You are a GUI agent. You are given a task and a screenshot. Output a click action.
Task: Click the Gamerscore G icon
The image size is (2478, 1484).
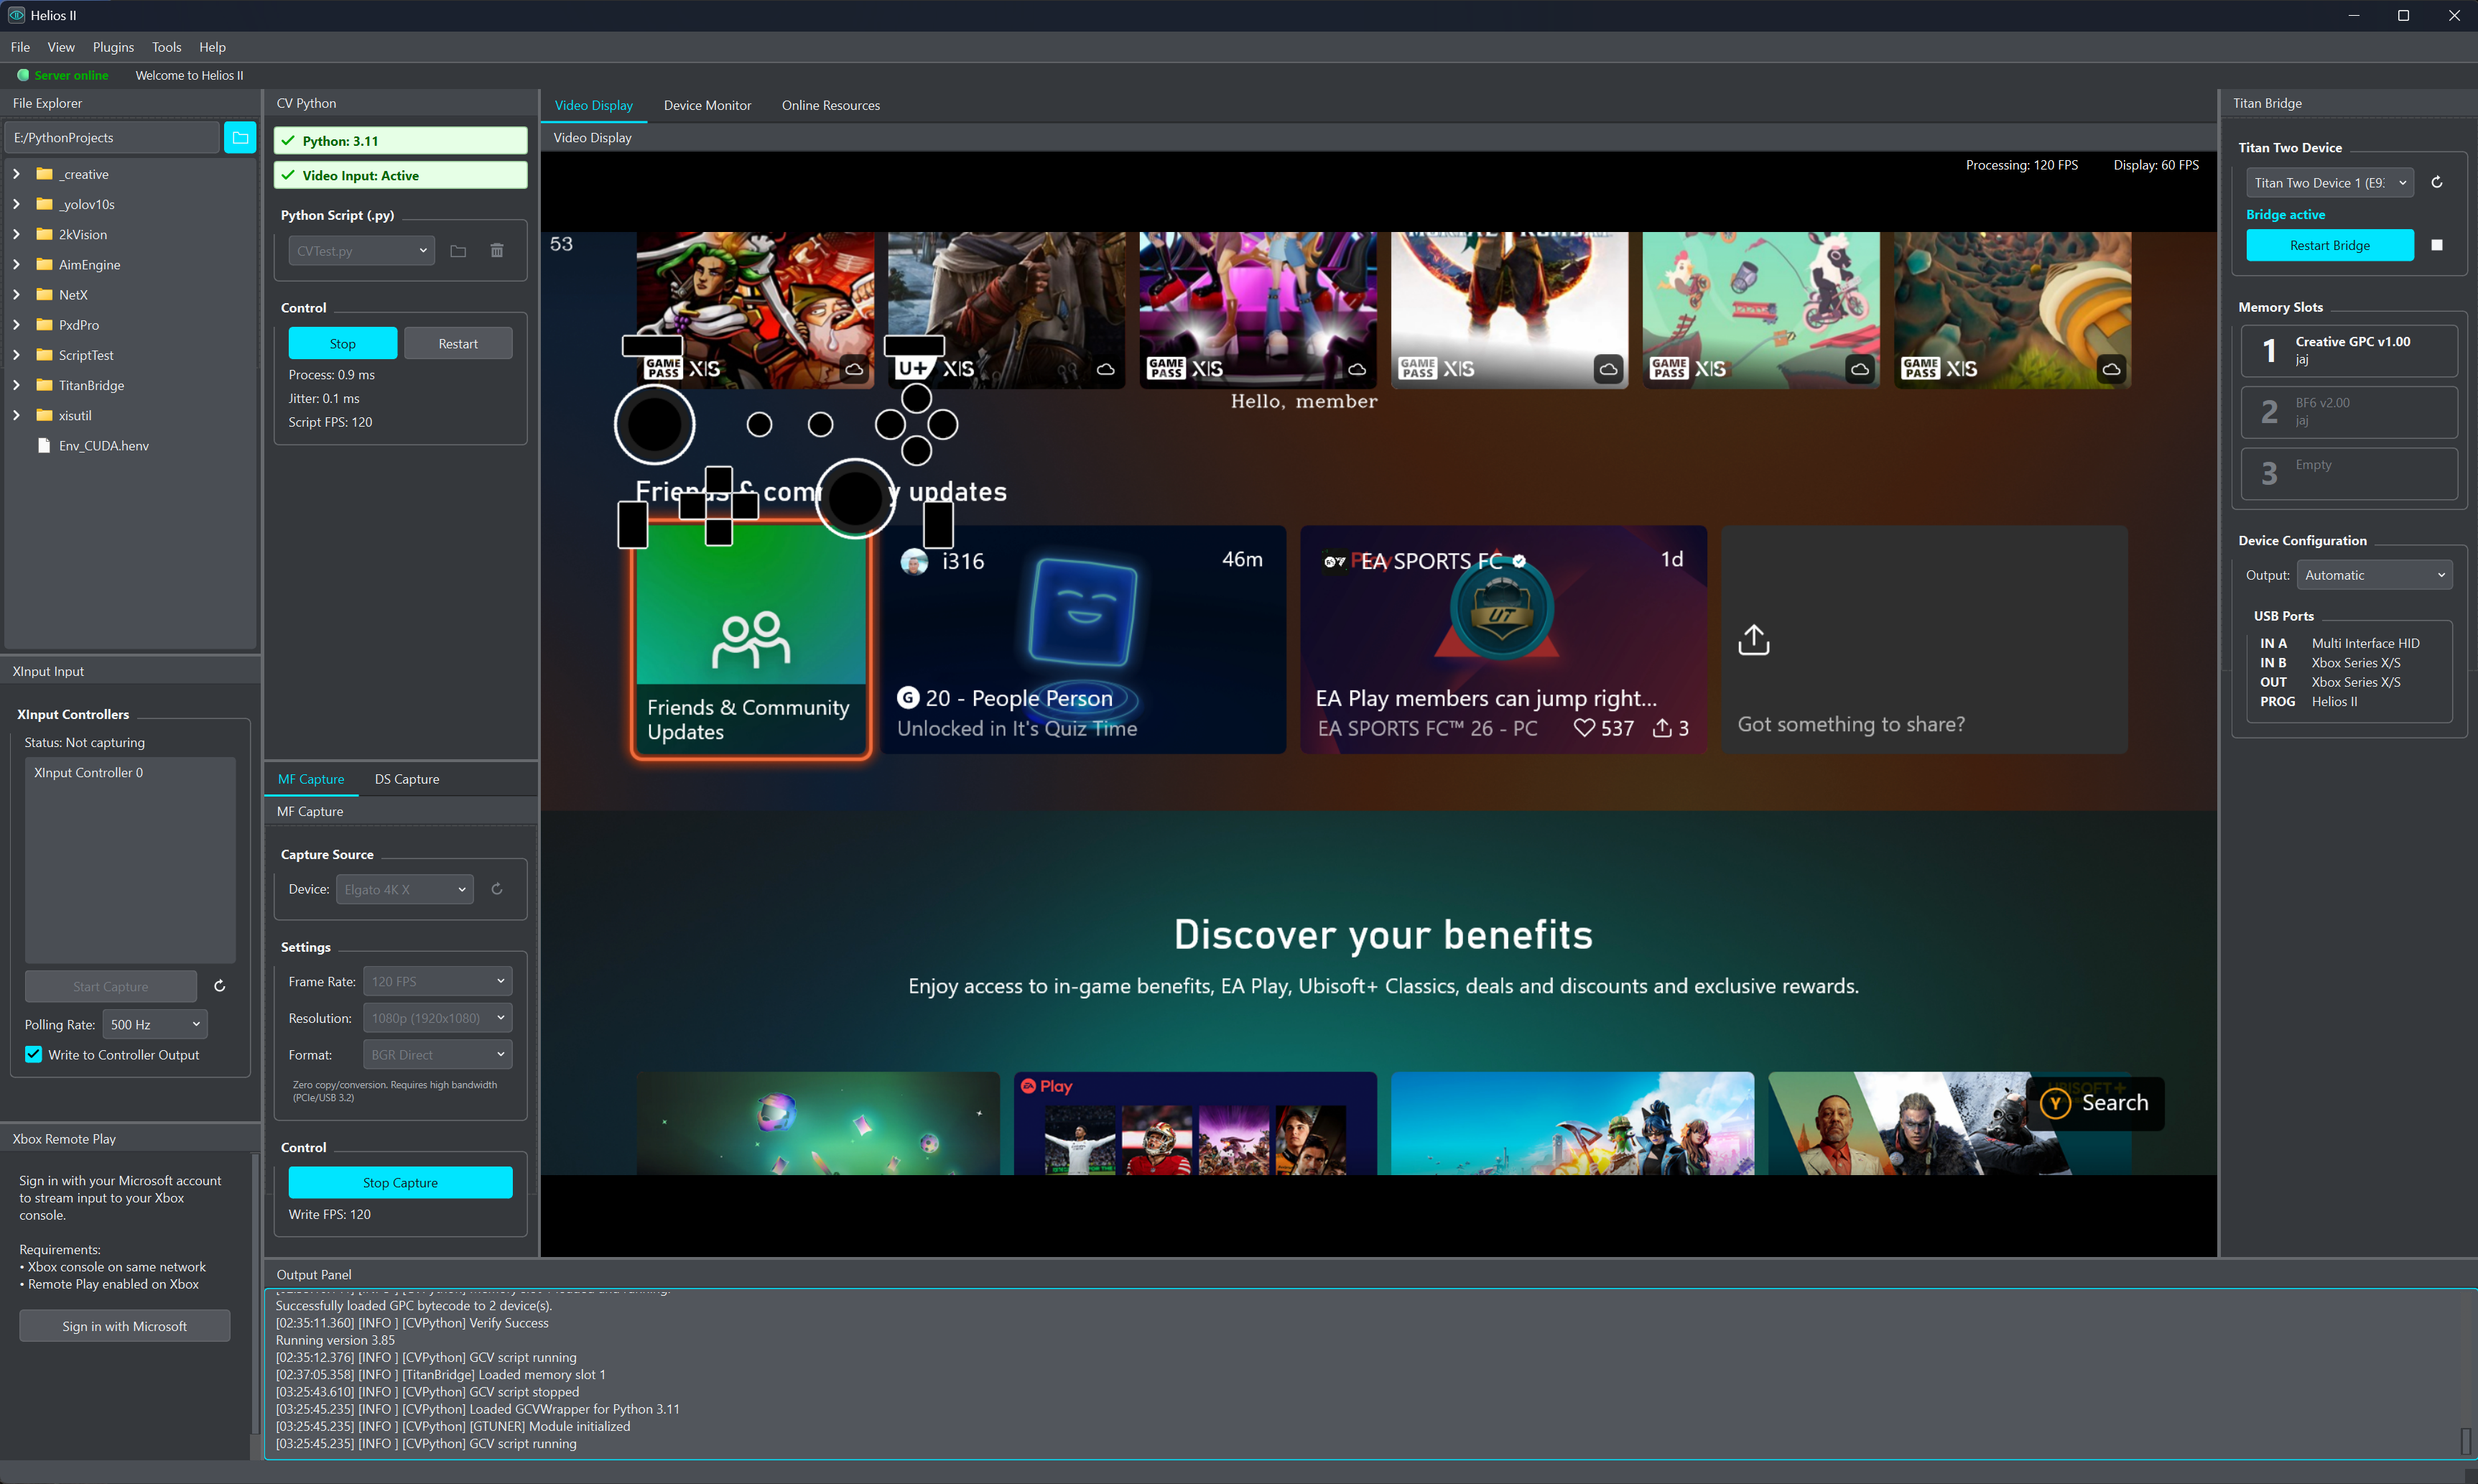point(908,698)
